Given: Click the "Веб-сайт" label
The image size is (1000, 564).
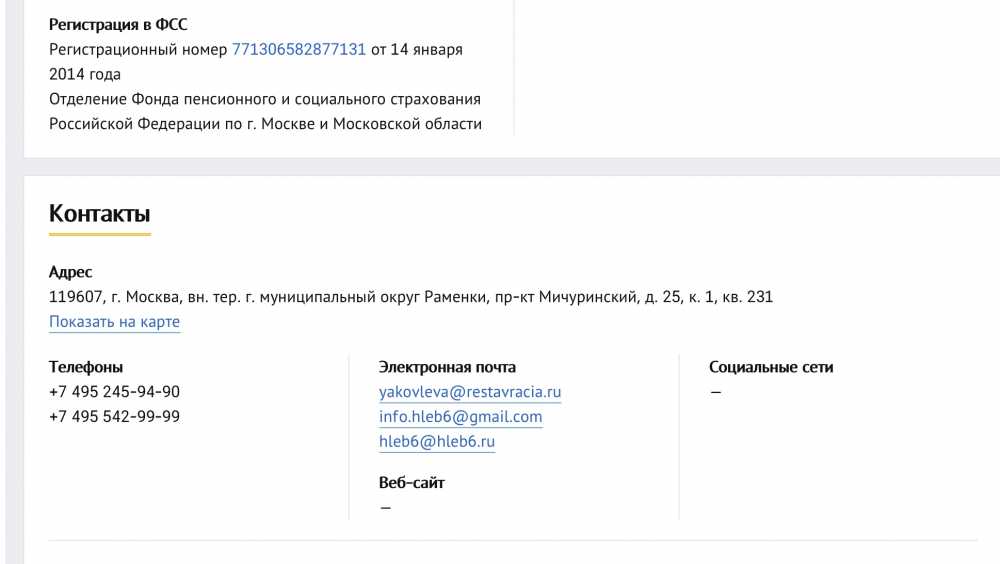Looking at the screenshot, I should coord(411,483).
